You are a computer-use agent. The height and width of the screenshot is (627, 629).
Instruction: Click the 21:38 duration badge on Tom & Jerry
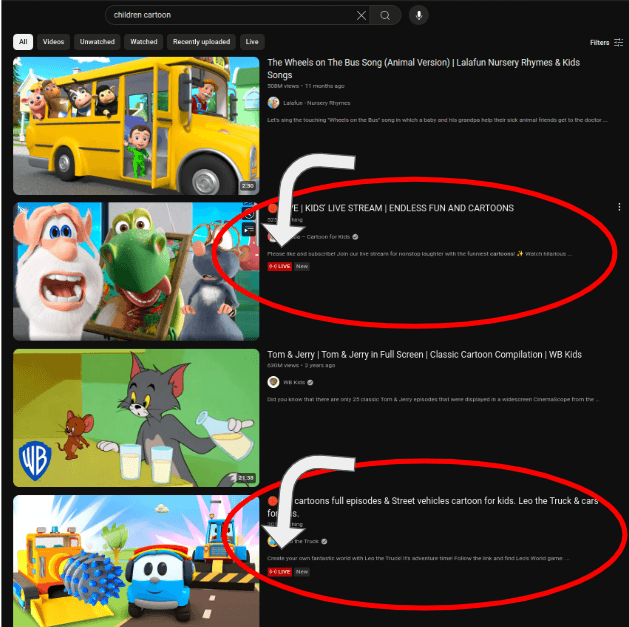click(x=246, y=478)
